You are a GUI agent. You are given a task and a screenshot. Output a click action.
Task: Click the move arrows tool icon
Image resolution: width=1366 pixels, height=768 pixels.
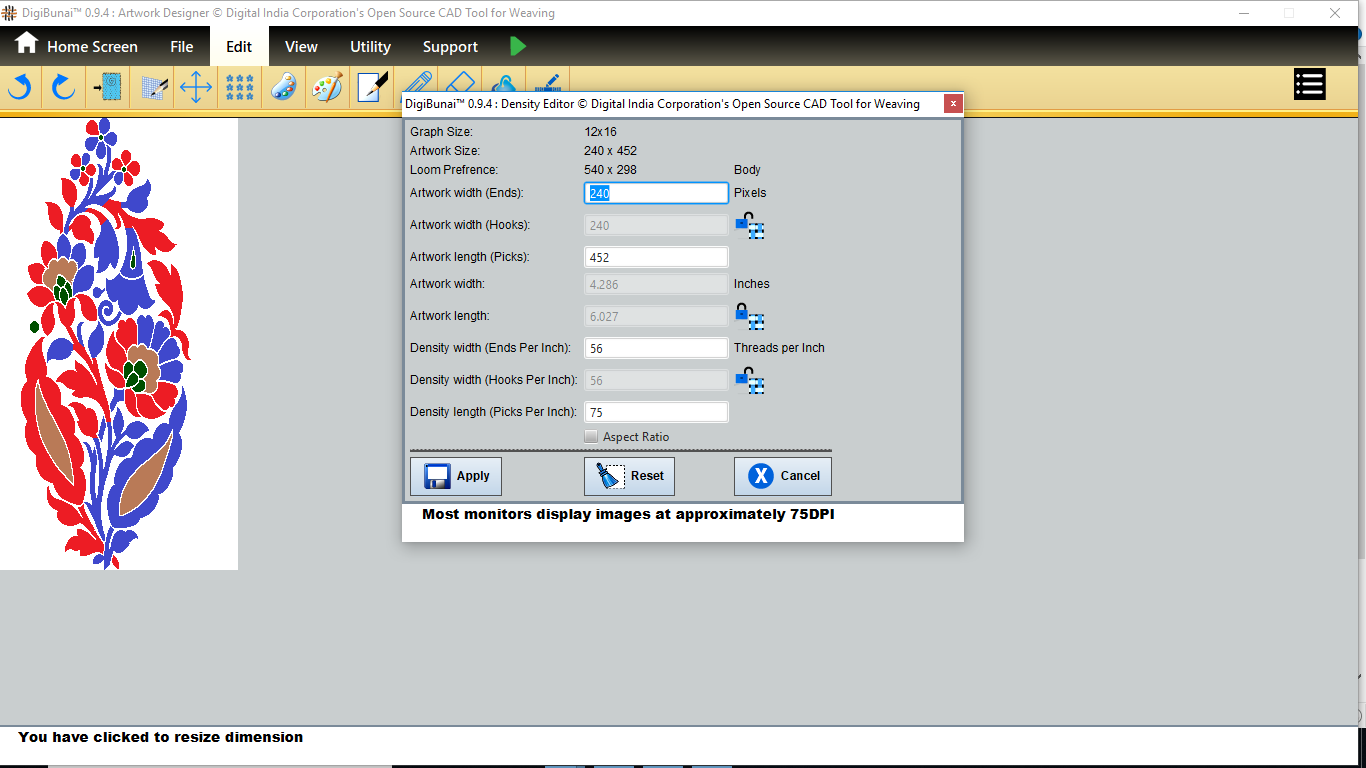195,87
